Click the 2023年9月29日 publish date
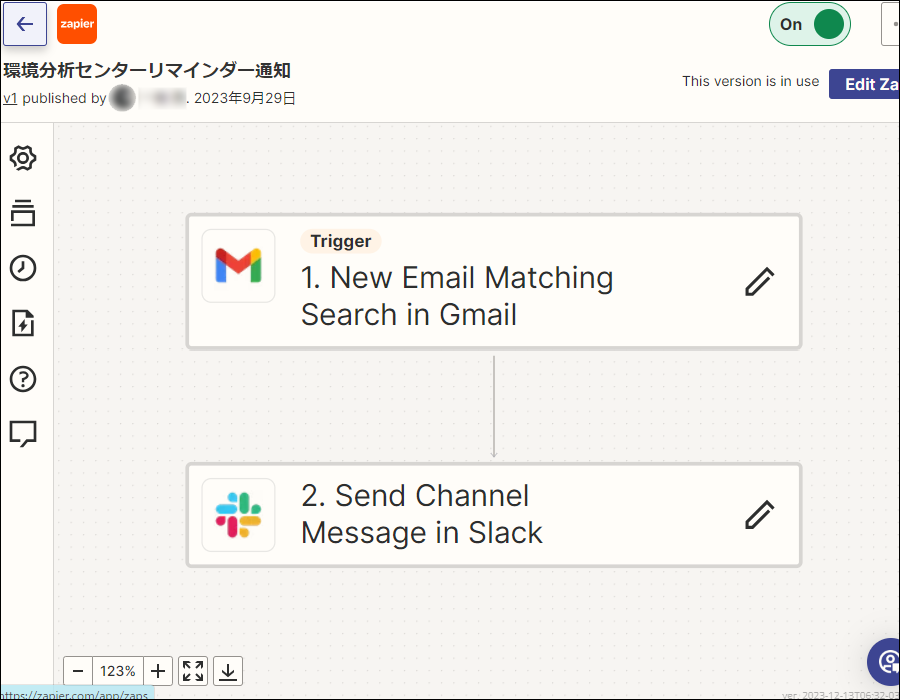This screenshot has height=700, width=900. point(245,98)
